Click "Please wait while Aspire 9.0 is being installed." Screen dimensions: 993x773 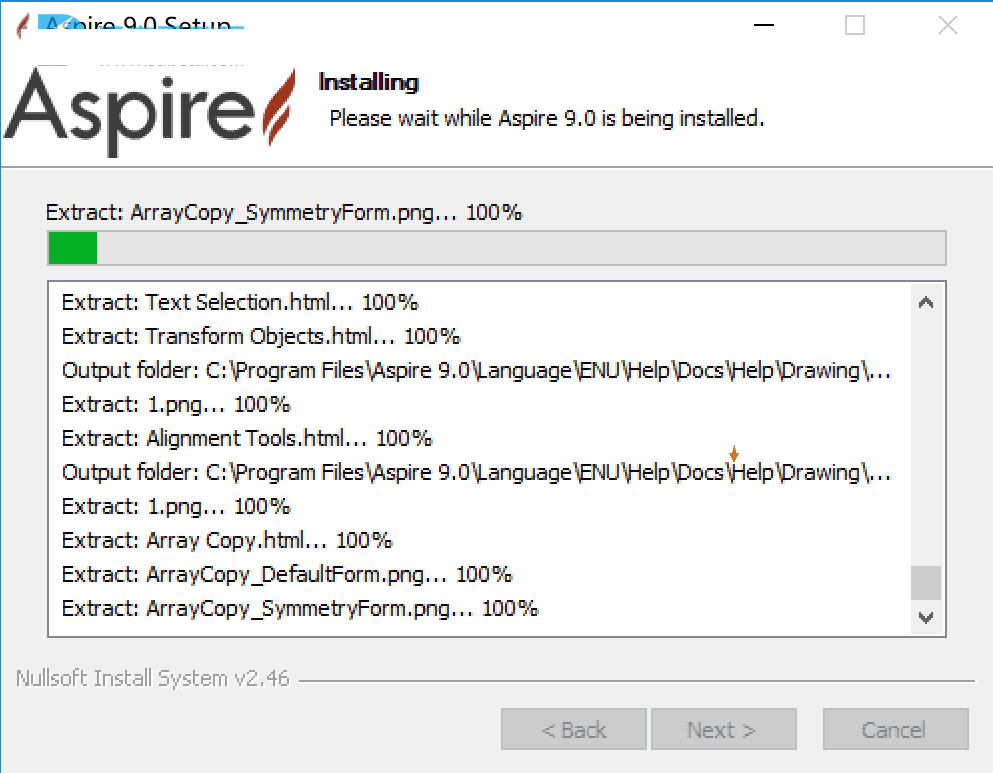pyautogui.click(x=547, y=118)
